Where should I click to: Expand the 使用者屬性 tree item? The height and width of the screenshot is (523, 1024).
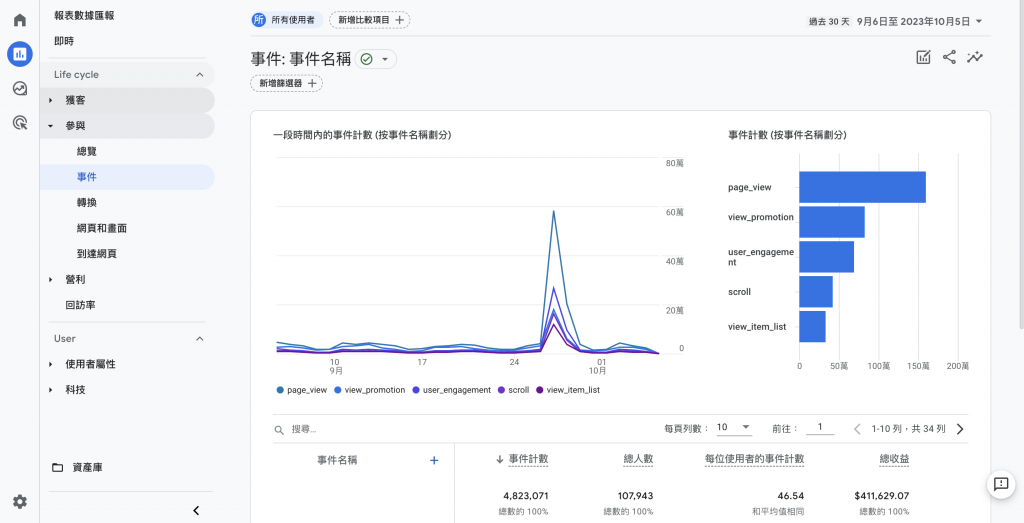tap(51, 364)
